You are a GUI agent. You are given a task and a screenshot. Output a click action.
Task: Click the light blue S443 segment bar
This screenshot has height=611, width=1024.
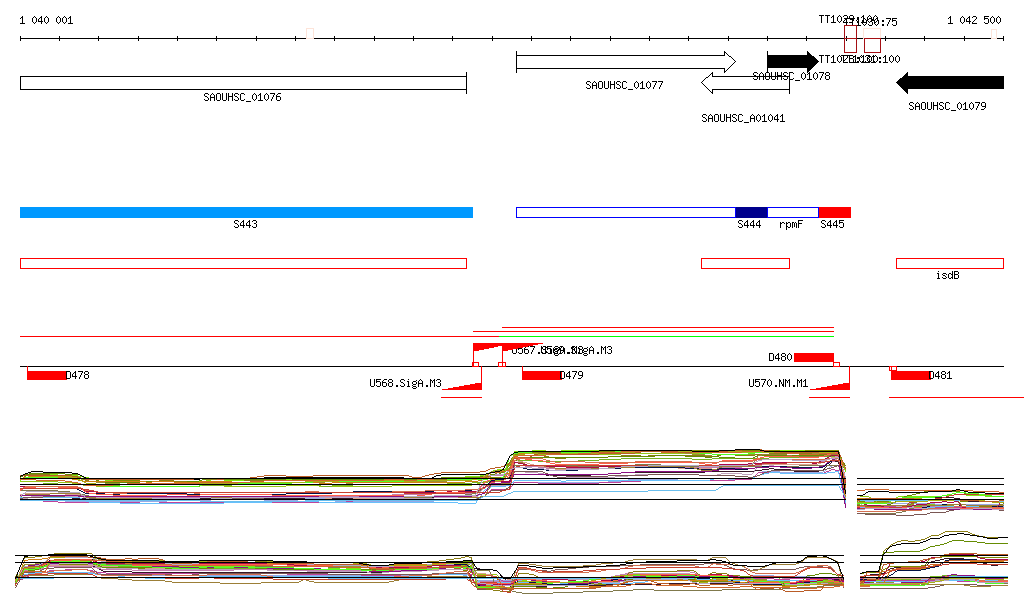[246, 212]
